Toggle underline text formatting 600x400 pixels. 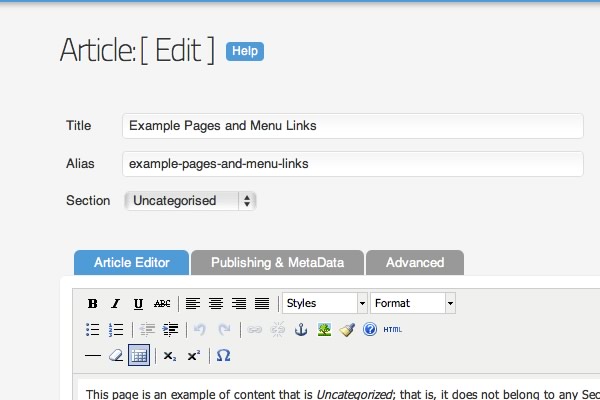pyautogui.click(x=138, y=303)
